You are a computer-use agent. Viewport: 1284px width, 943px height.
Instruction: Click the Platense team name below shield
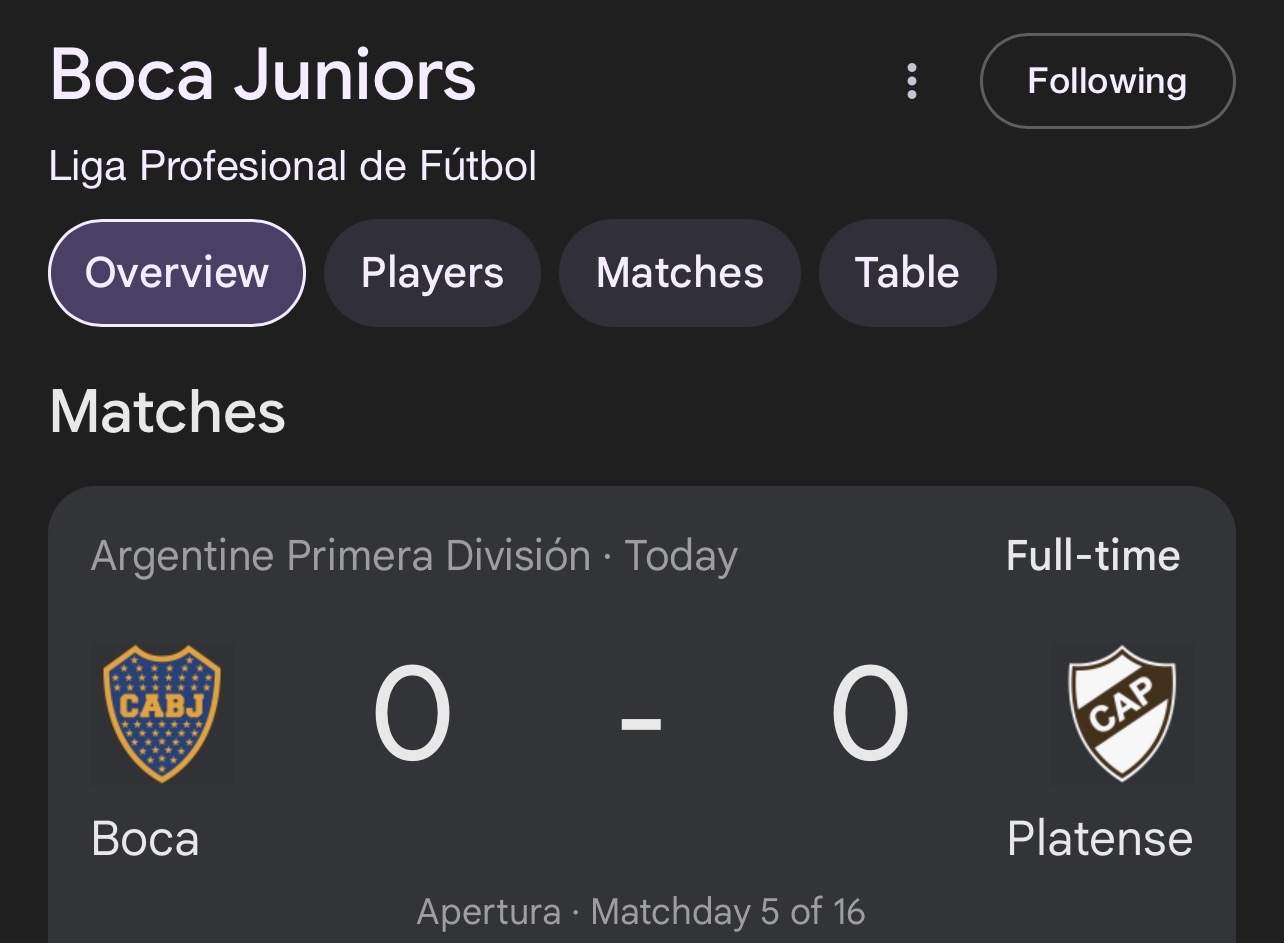[x=1099, y=838]
